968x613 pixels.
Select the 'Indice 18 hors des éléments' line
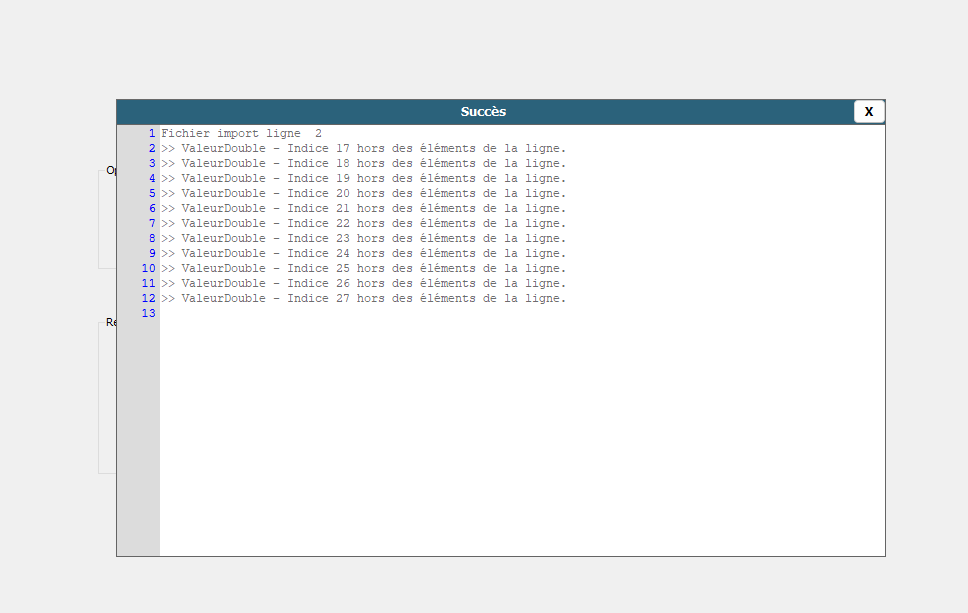(x=364, y=164)
